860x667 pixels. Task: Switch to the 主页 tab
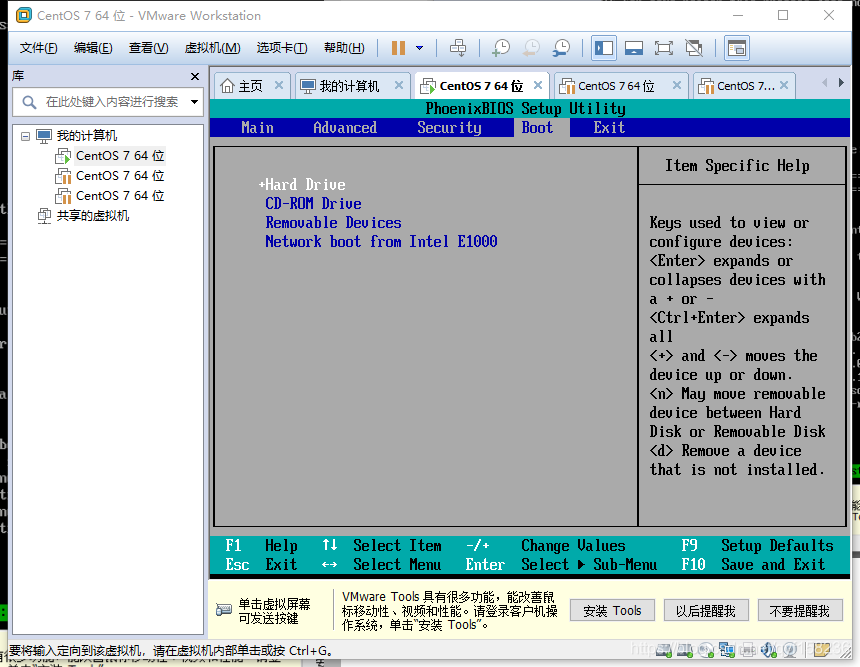tap(250, 86)
